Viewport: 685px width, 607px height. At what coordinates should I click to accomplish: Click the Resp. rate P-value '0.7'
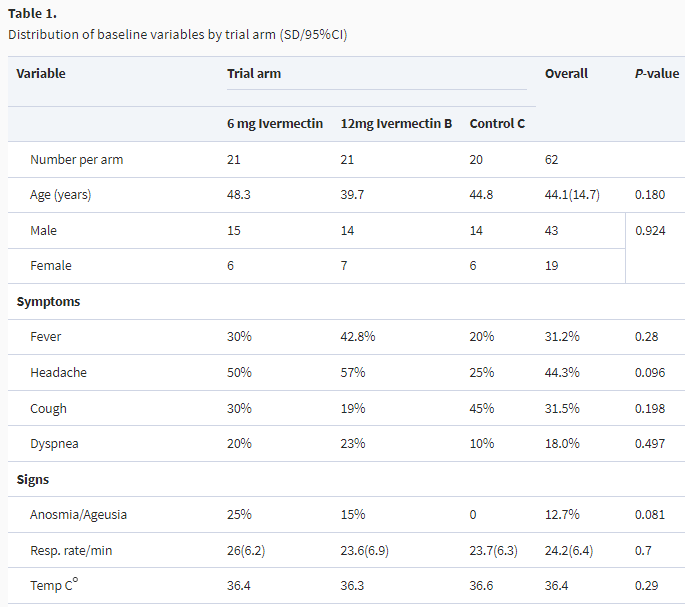(643, 551)
